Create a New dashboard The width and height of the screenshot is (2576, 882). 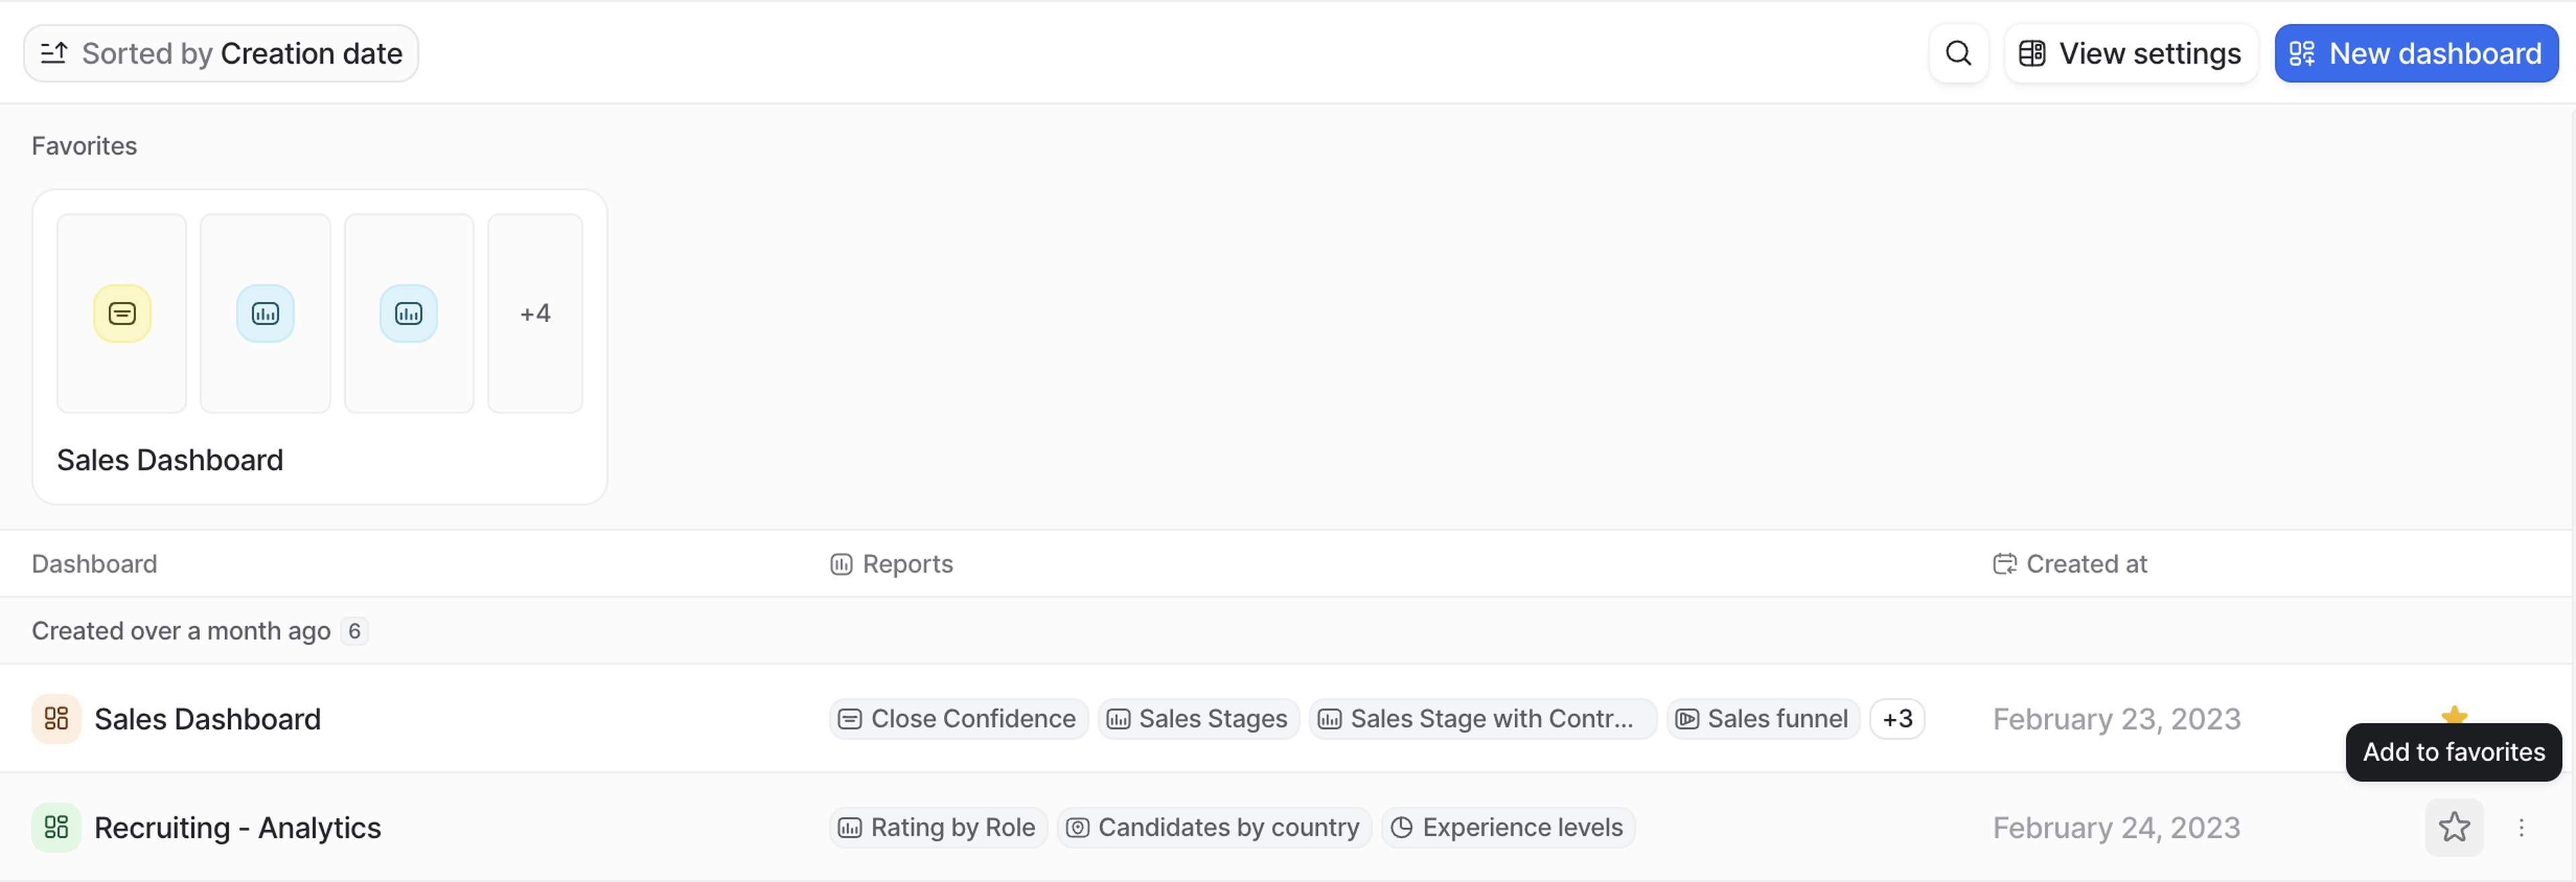[2415, 53]
